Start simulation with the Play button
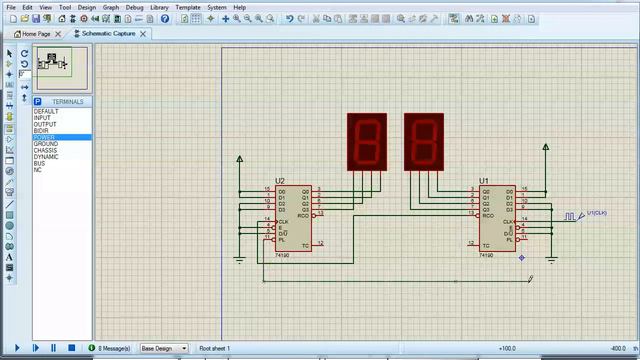 (x=17, y=348)
